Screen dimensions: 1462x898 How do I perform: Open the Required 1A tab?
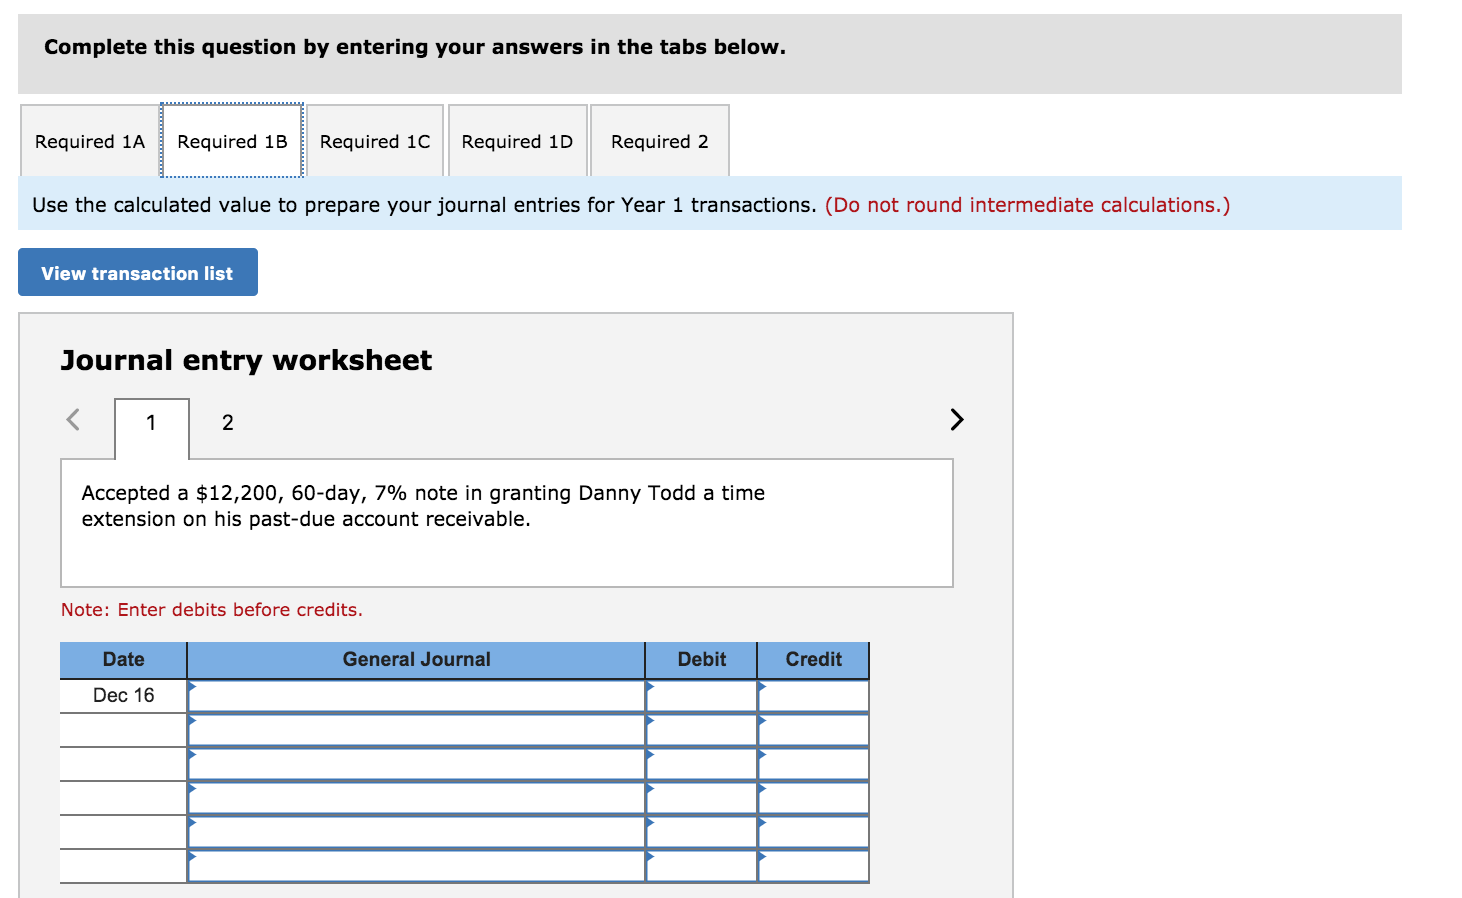coord(90,141)
